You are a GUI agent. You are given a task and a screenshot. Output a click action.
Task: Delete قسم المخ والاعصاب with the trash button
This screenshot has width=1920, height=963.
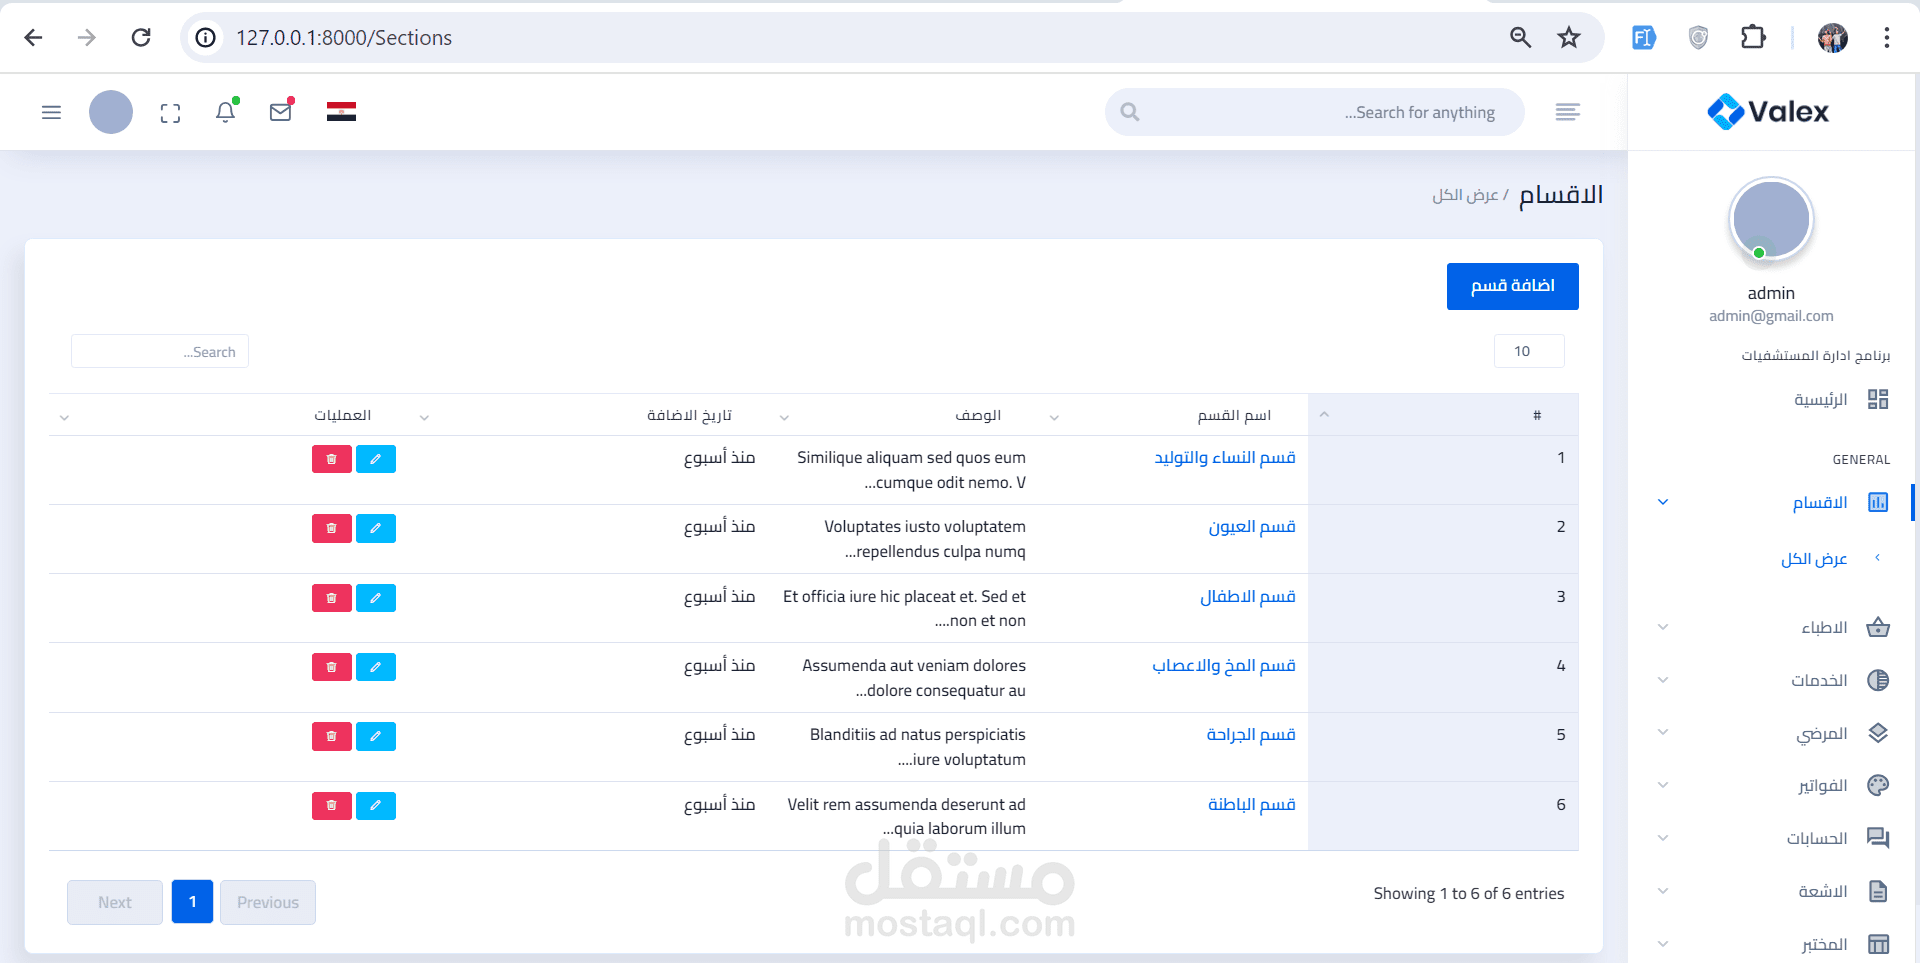[x=332, y=667]
